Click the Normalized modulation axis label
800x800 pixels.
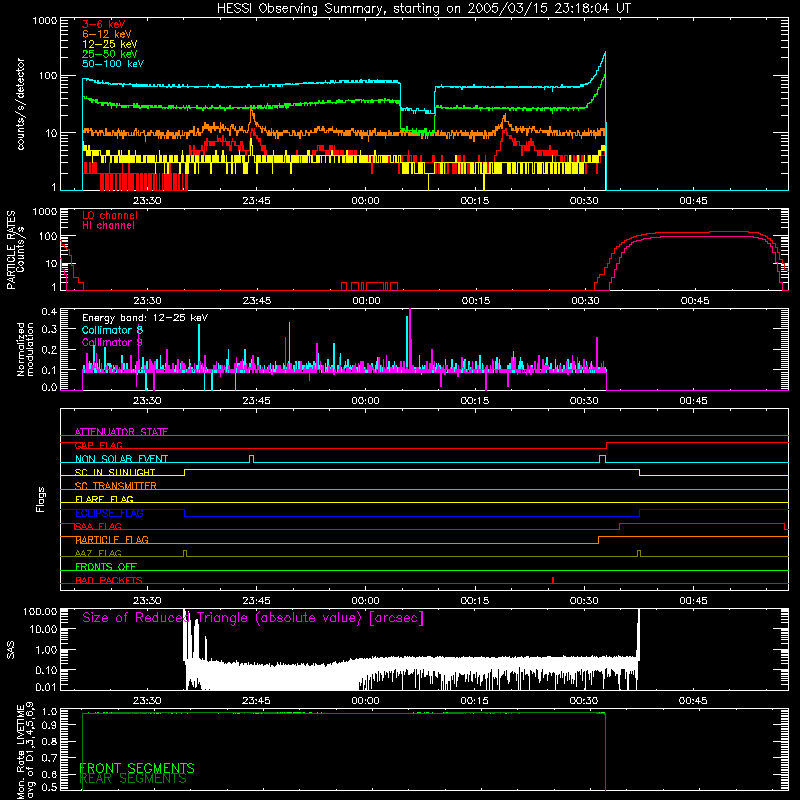click(26, 349)
